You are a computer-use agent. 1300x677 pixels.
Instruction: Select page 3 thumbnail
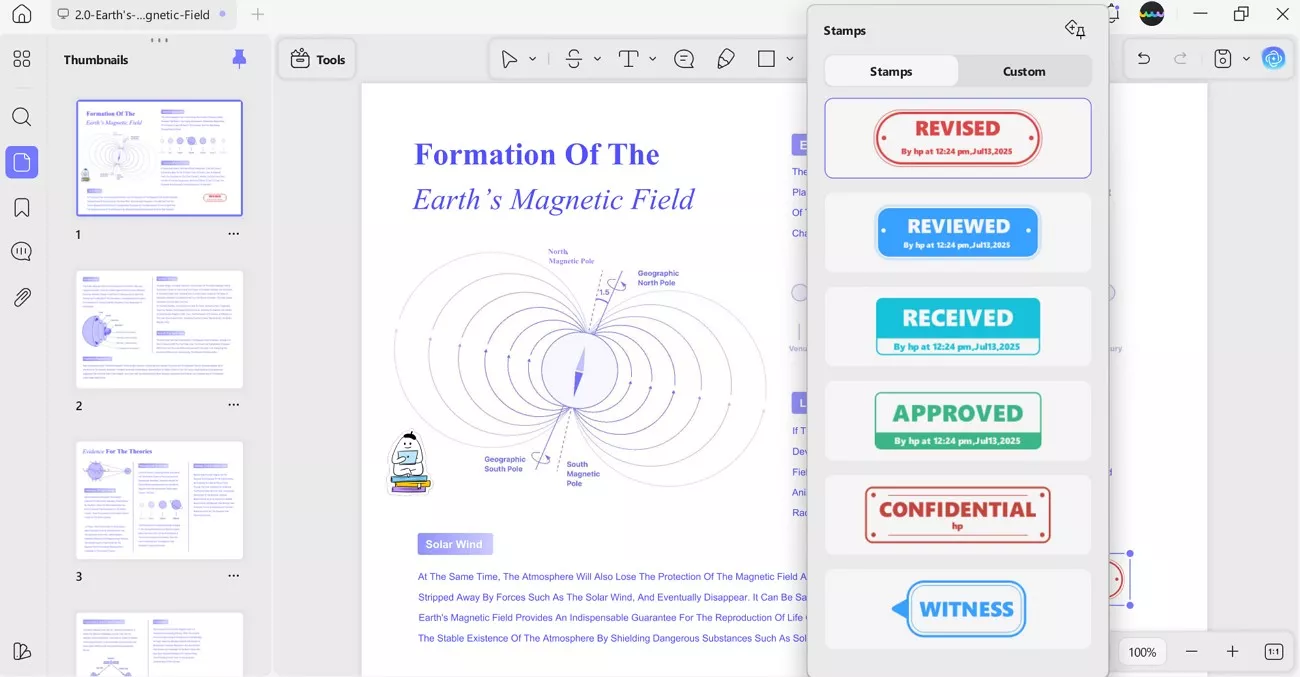coord(160,500)
